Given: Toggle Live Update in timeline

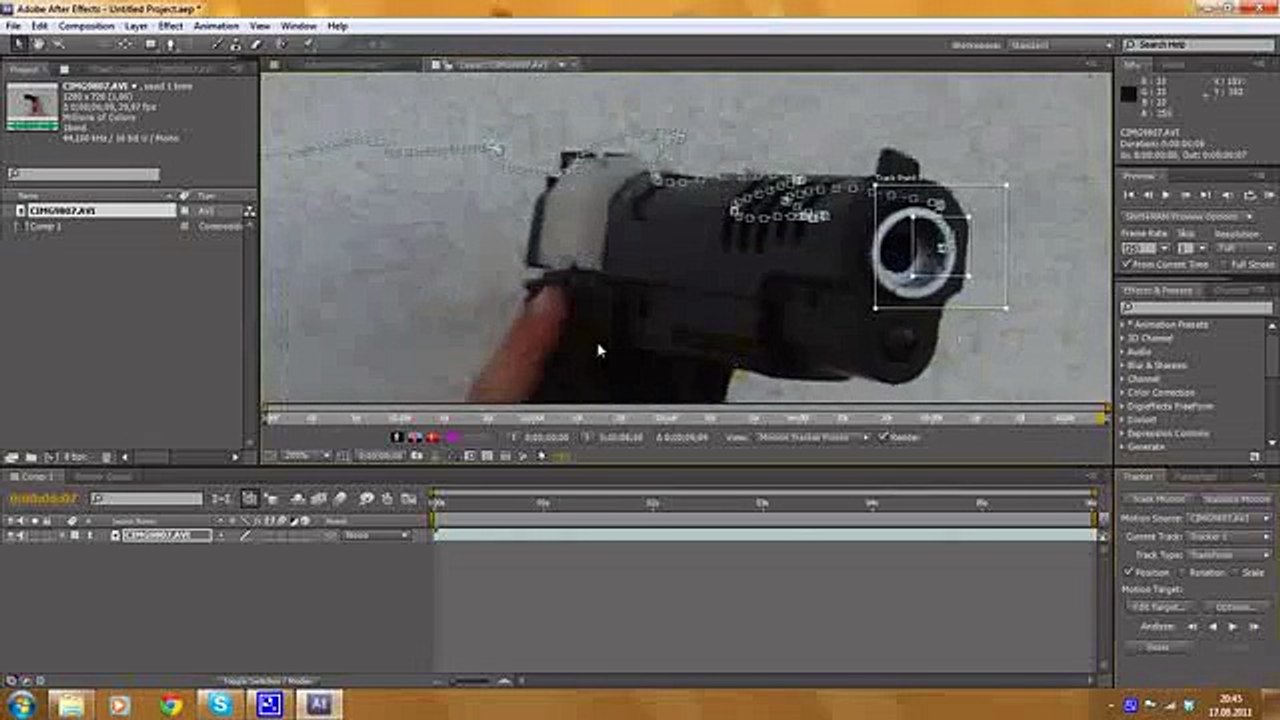Looking at the screenshot, I should (247, 499).
